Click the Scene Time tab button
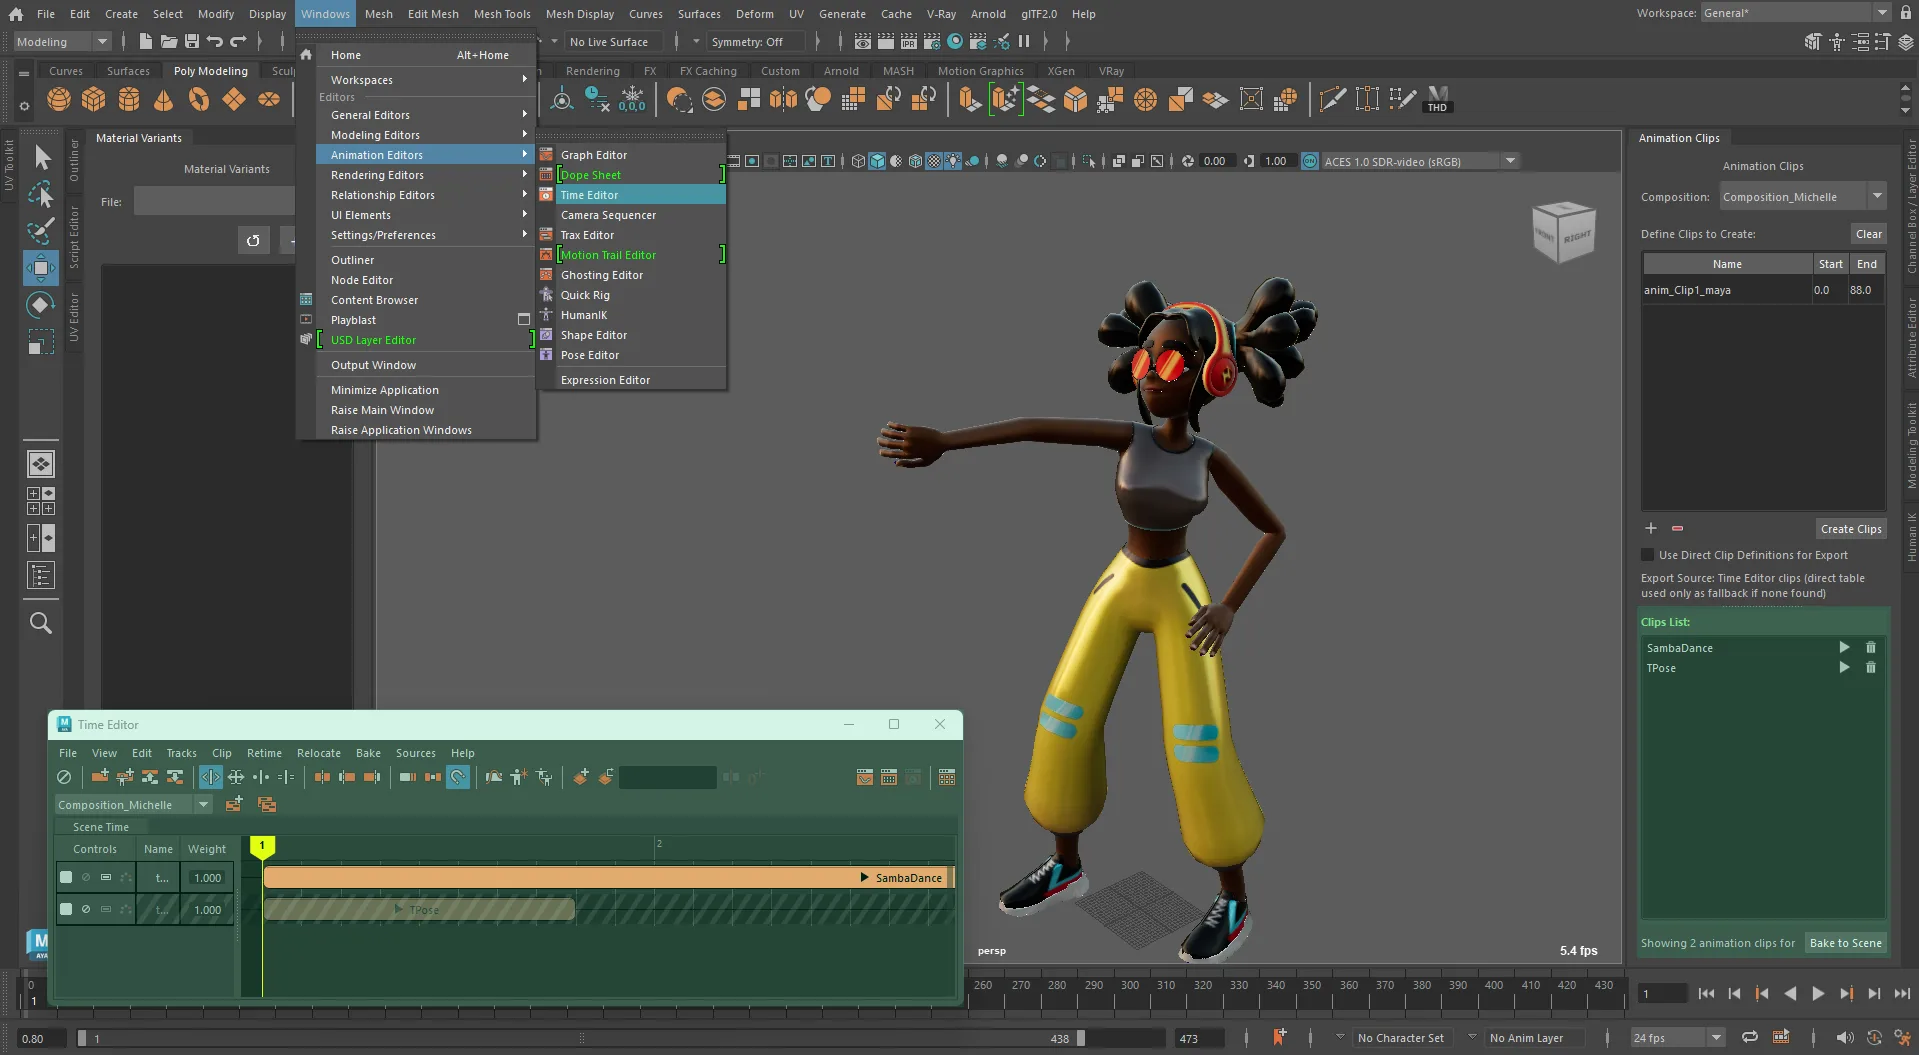The image size is (1919, 1055). 101,827
